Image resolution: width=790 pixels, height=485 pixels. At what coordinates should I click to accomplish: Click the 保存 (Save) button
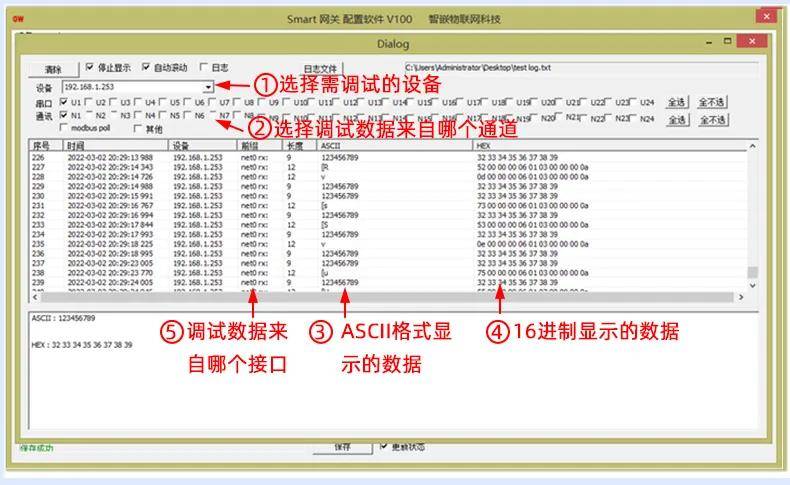[343, 447]
